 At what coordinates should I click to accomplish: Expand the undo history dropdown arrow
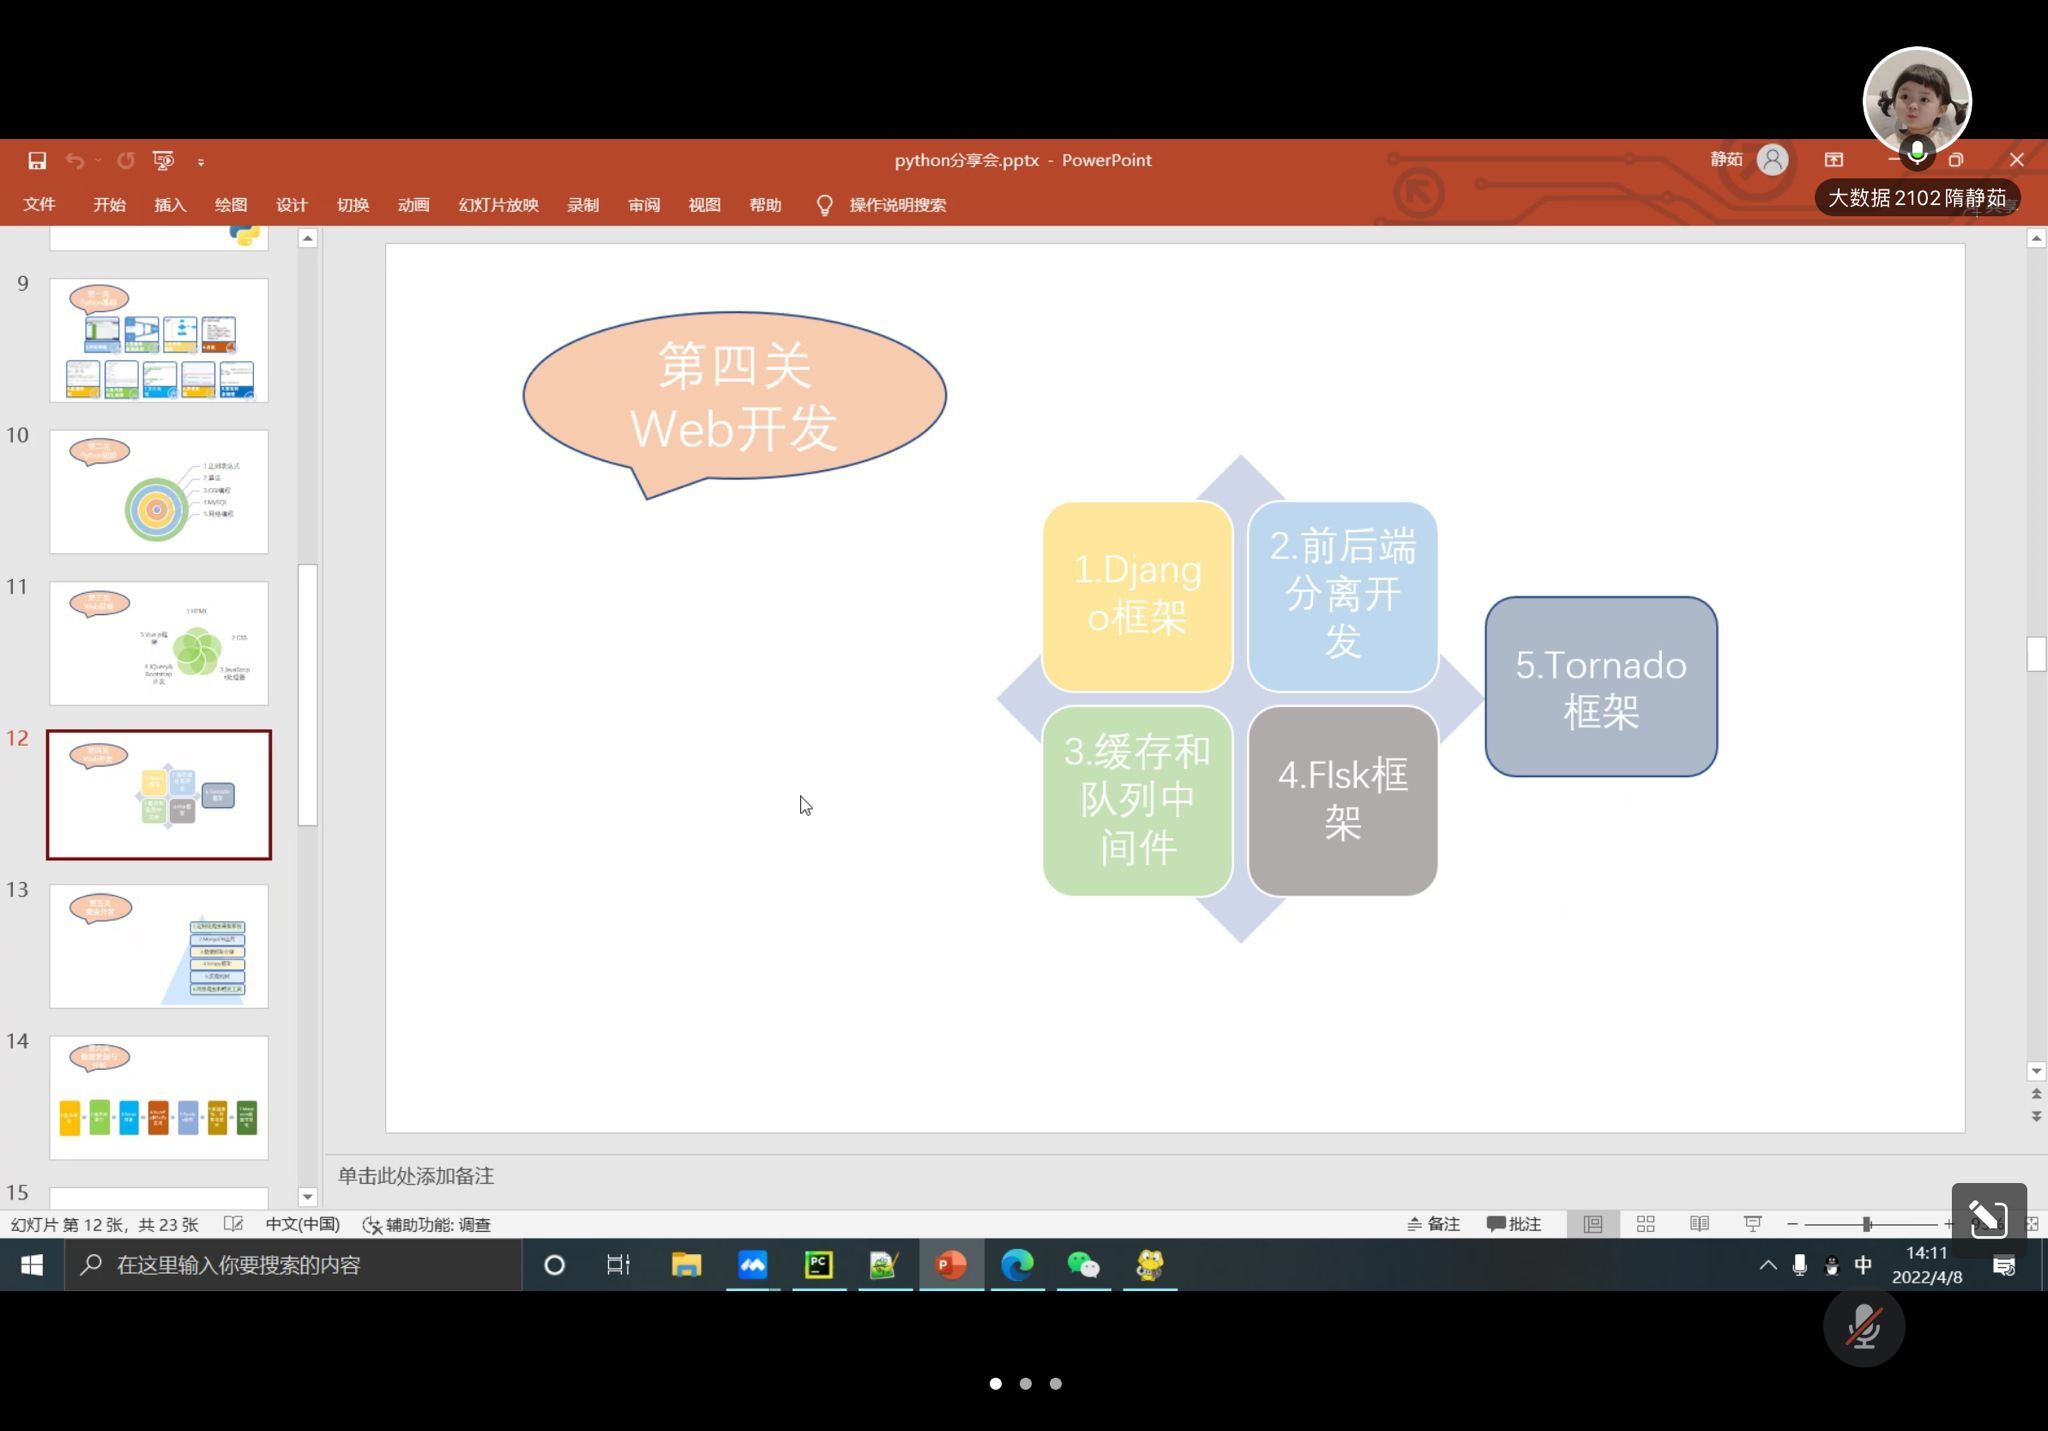coord(98,160)
